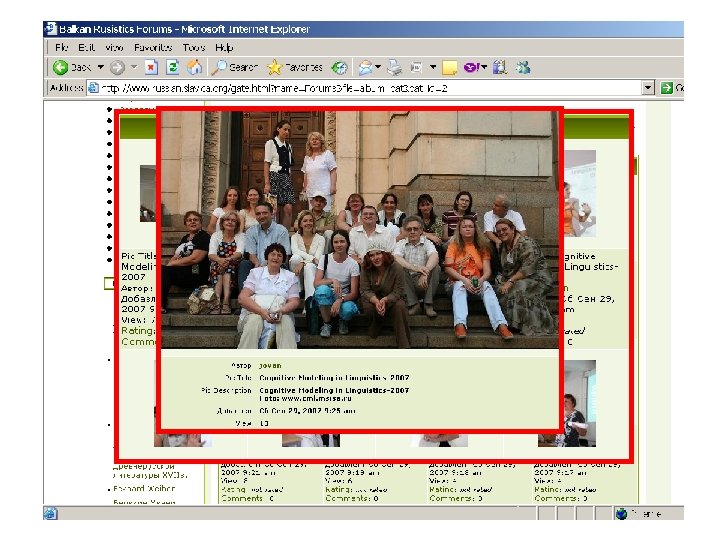
Task: Click the Edit with Word icon
Action: click(x=416, y=68)
